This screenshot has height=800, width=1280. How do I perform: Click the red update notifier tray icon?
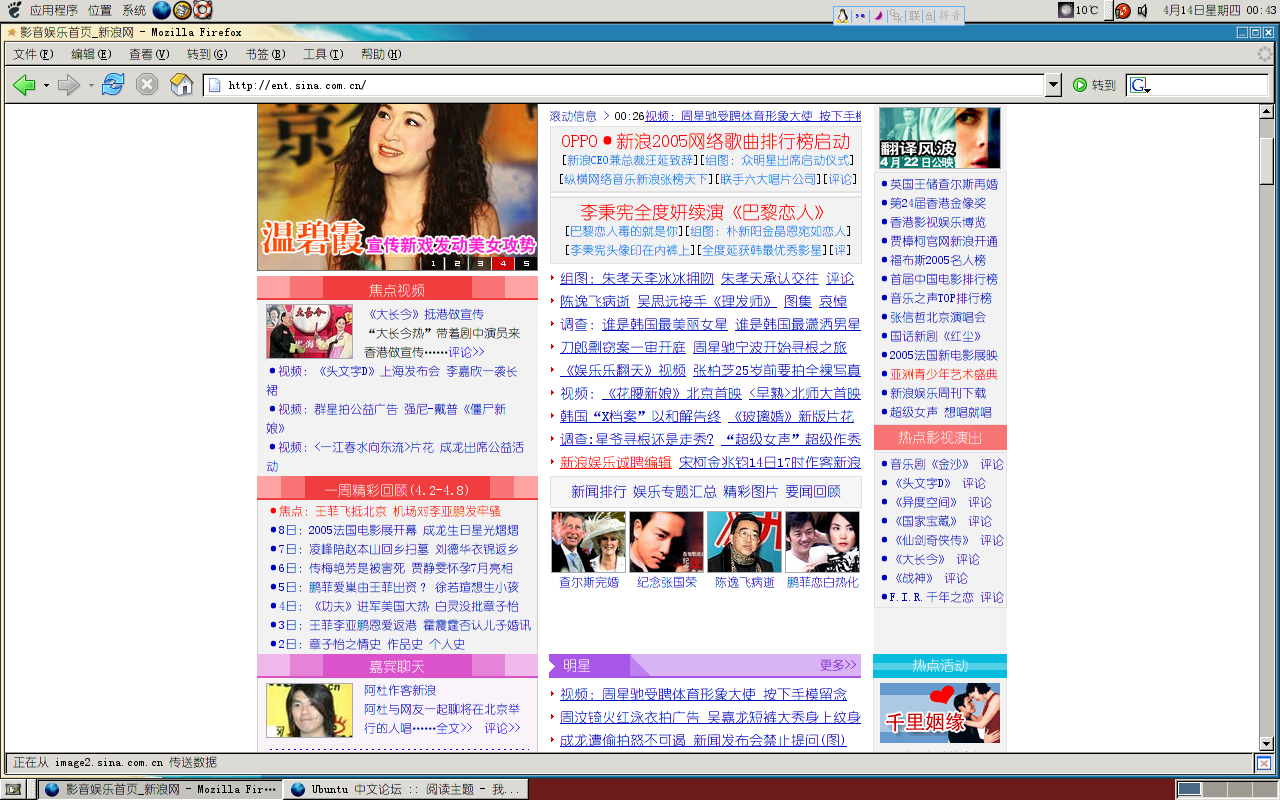pyautogui.click(x=1123, y=11)
